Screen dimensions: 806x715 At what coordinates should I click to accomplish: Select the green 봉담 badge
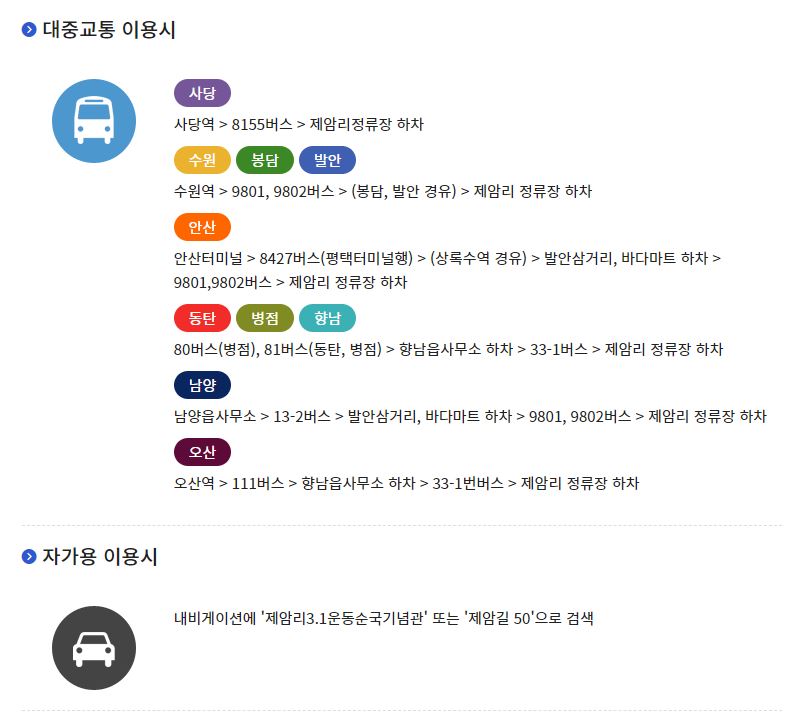coord(265,160)
